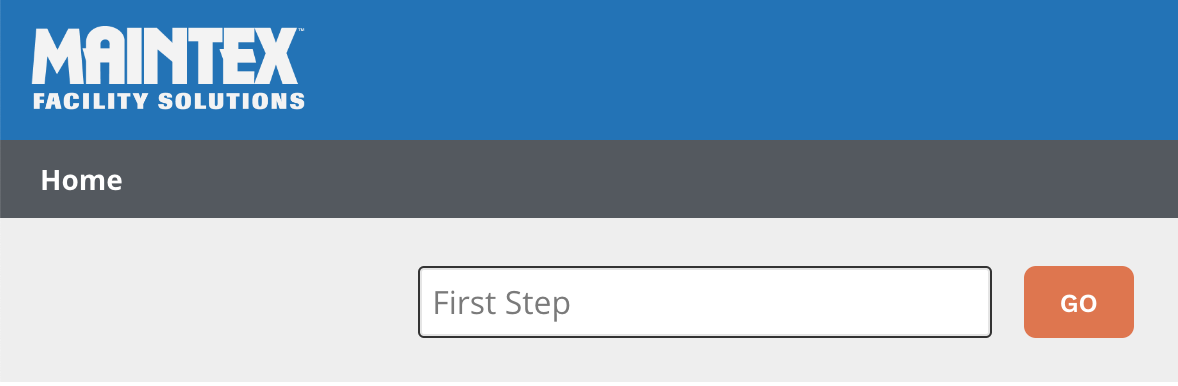Place cursor in the search box placeholder
Viewport: 1178px width, 386px height.
click(x=705, y=302)
